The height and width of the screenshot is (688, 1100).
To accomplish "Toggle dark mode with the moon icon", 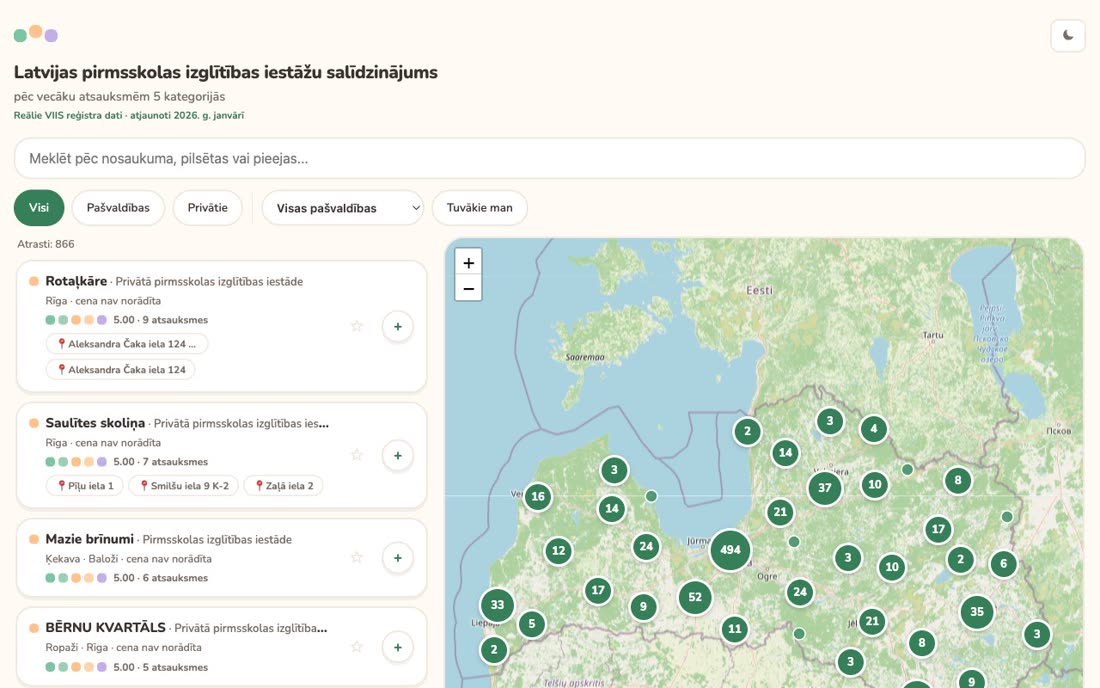I will [x=1068, y=35].
